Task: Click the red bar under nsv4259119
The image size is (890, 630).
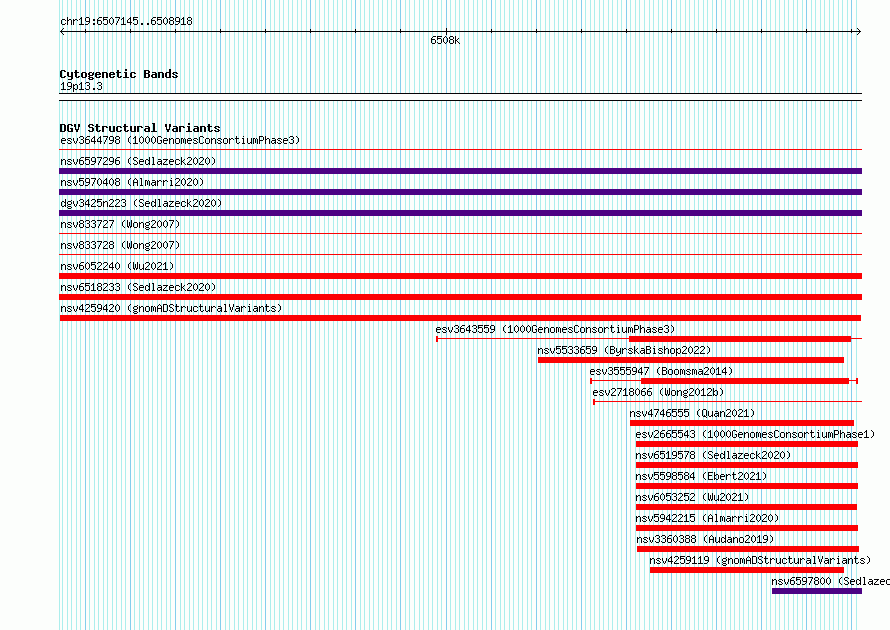Action: [x=747, y=570]
